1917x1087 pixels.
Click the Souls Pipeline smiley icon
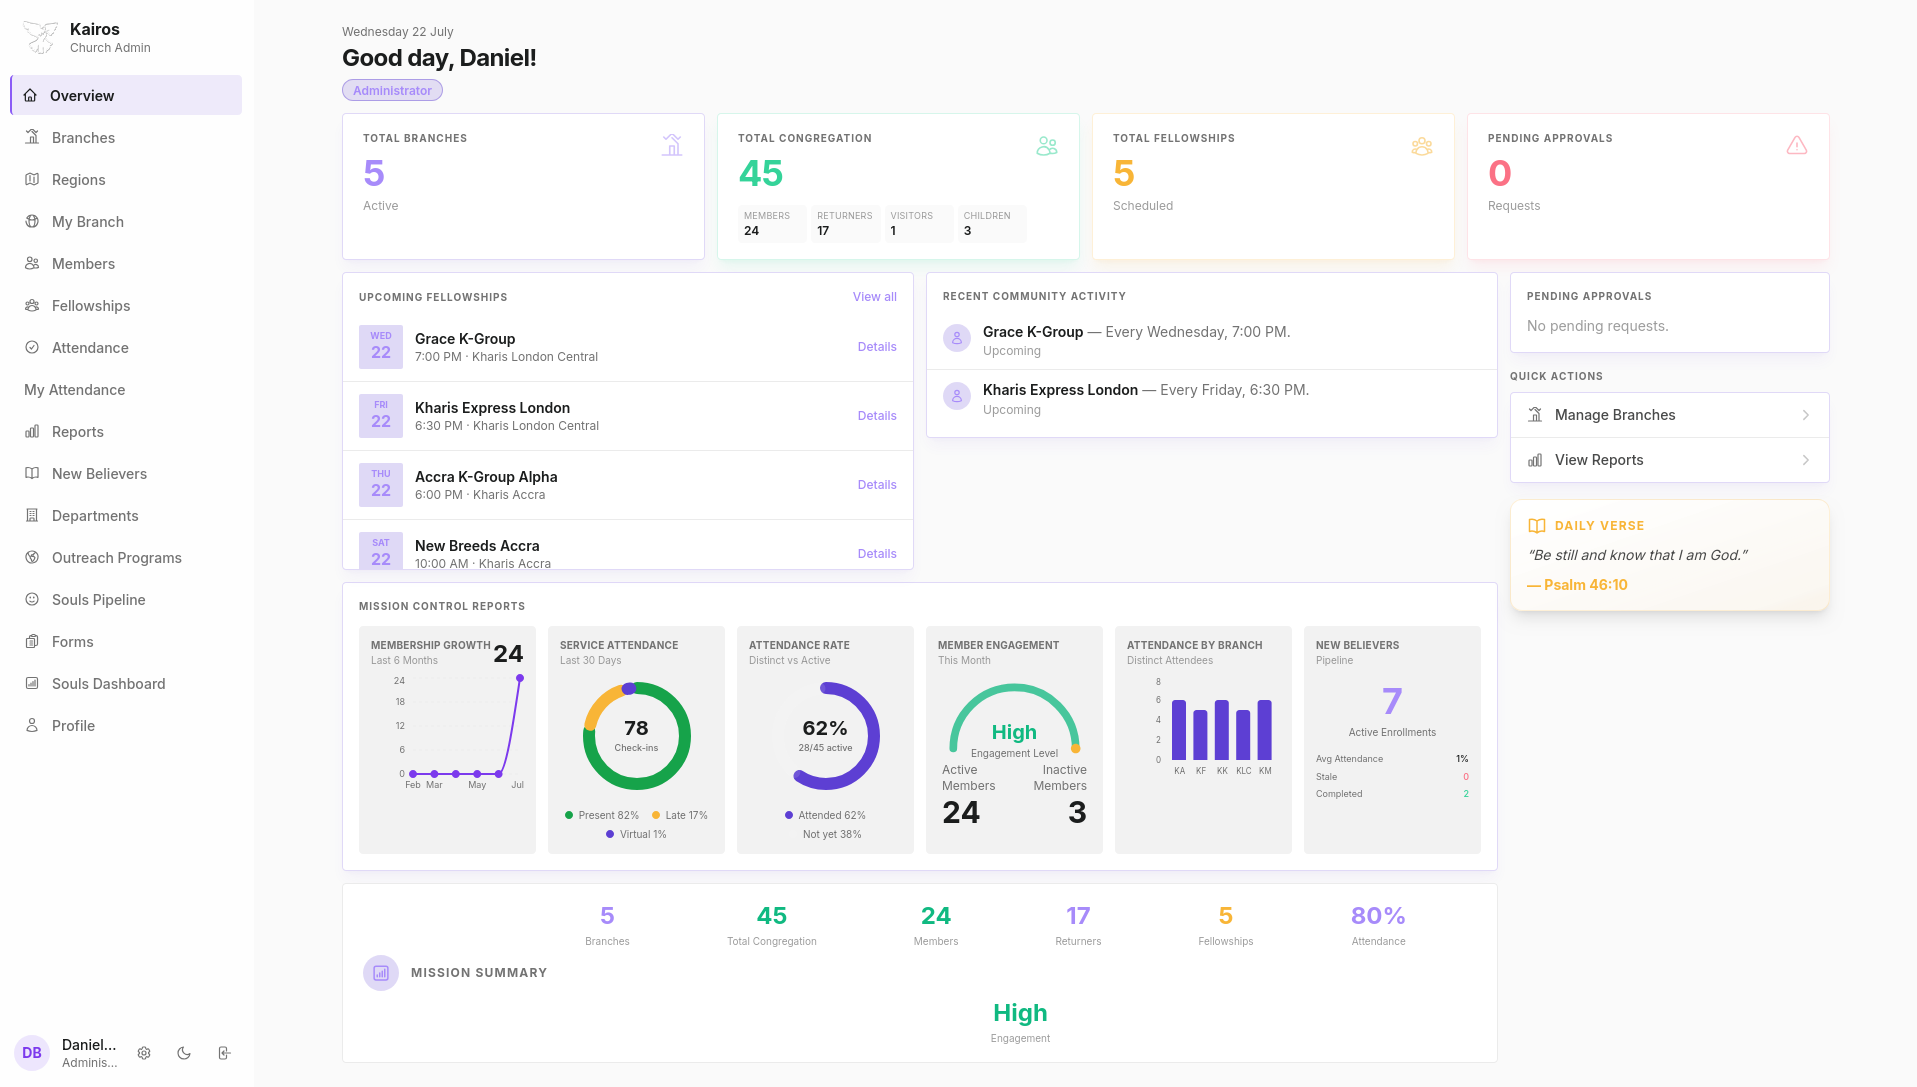point(32,599)
